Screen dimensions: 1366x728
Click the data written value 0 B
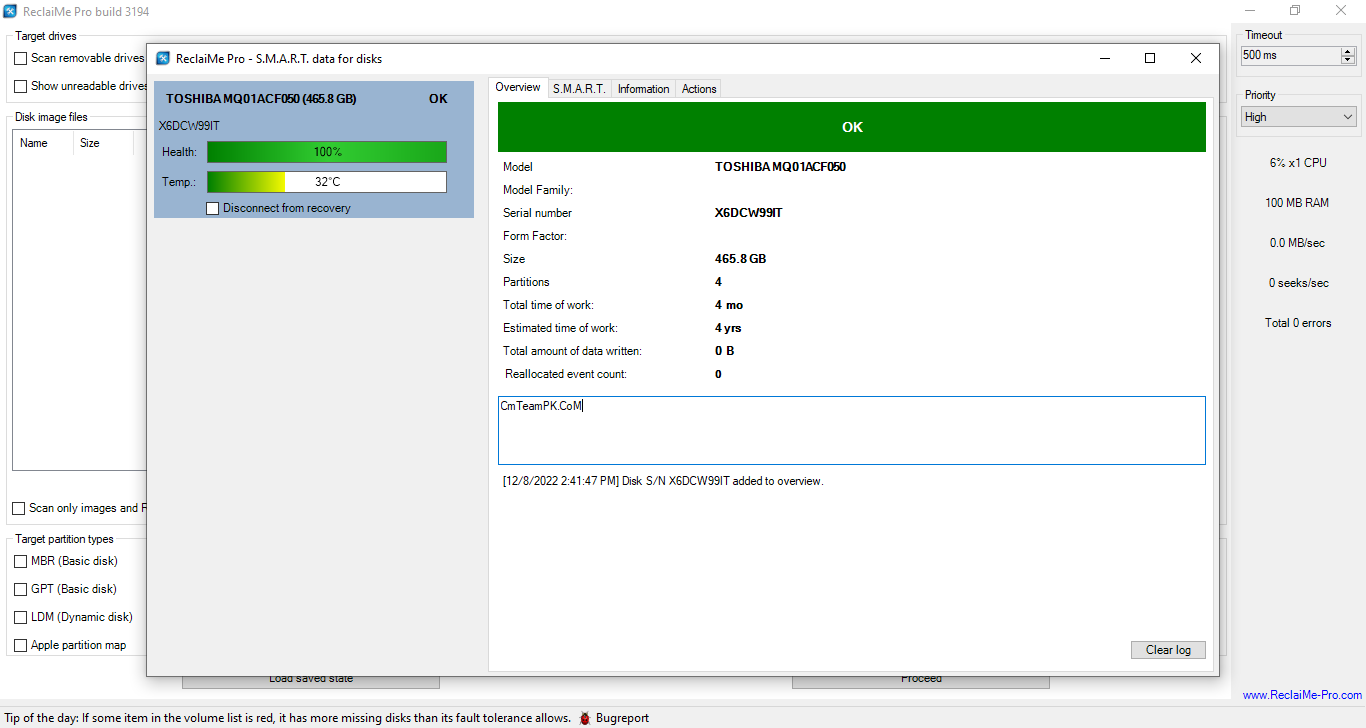(x=725, y=351)
